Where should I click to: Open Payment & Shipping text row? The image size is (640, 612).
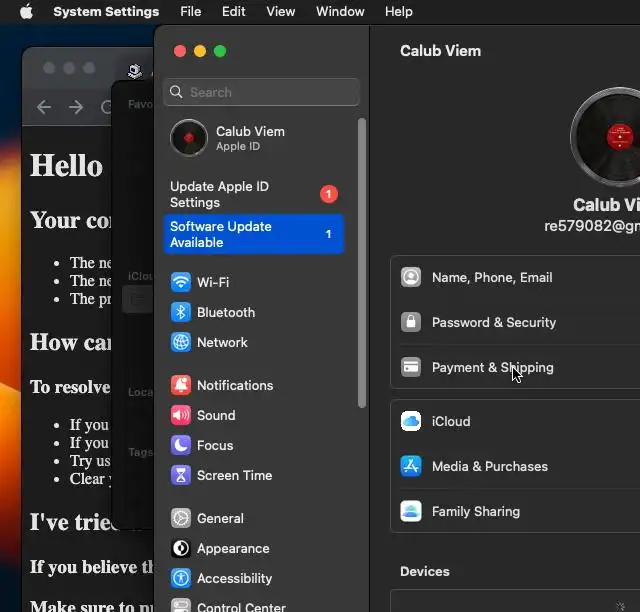493,367
